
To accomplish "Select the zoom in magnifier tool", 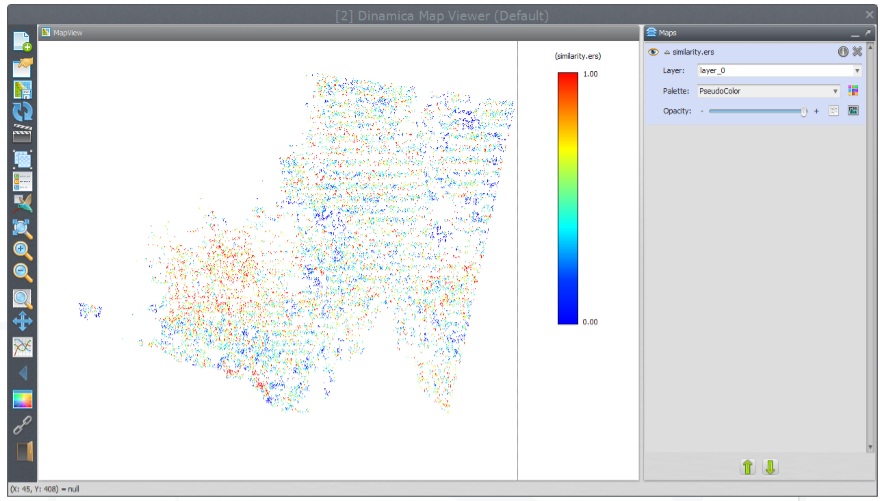I will point(22,250).
